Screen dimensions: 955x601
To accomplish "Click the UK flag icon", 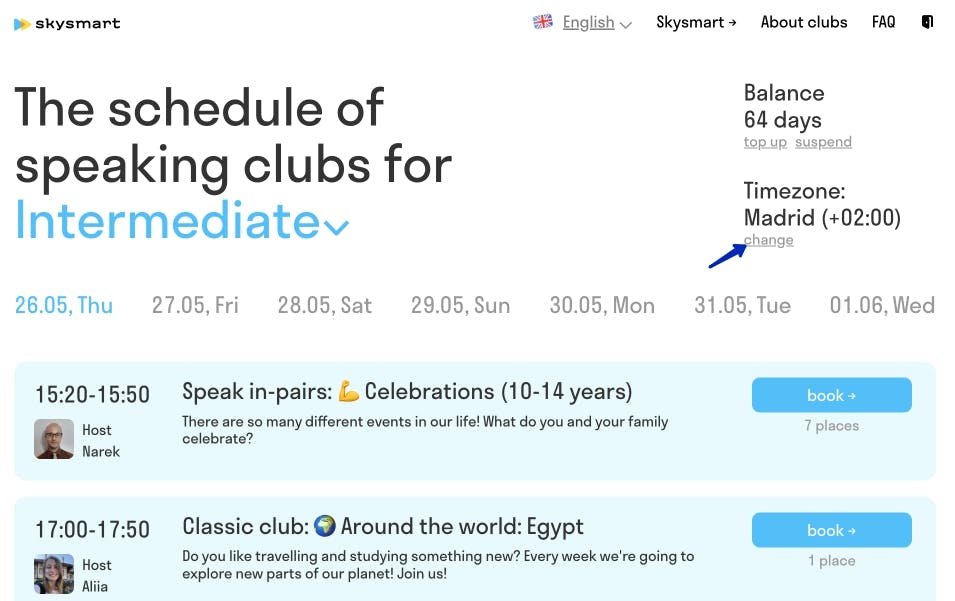I will [543, 22].
